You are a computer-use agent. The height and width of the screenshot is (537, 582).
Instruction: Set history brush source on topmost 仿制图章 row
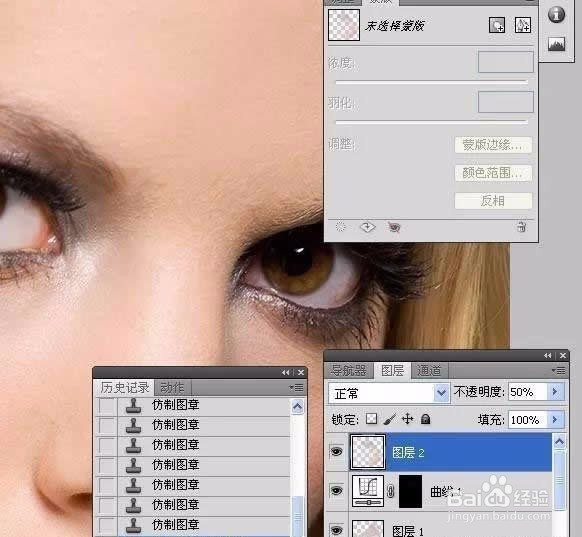tap(107, 406)
